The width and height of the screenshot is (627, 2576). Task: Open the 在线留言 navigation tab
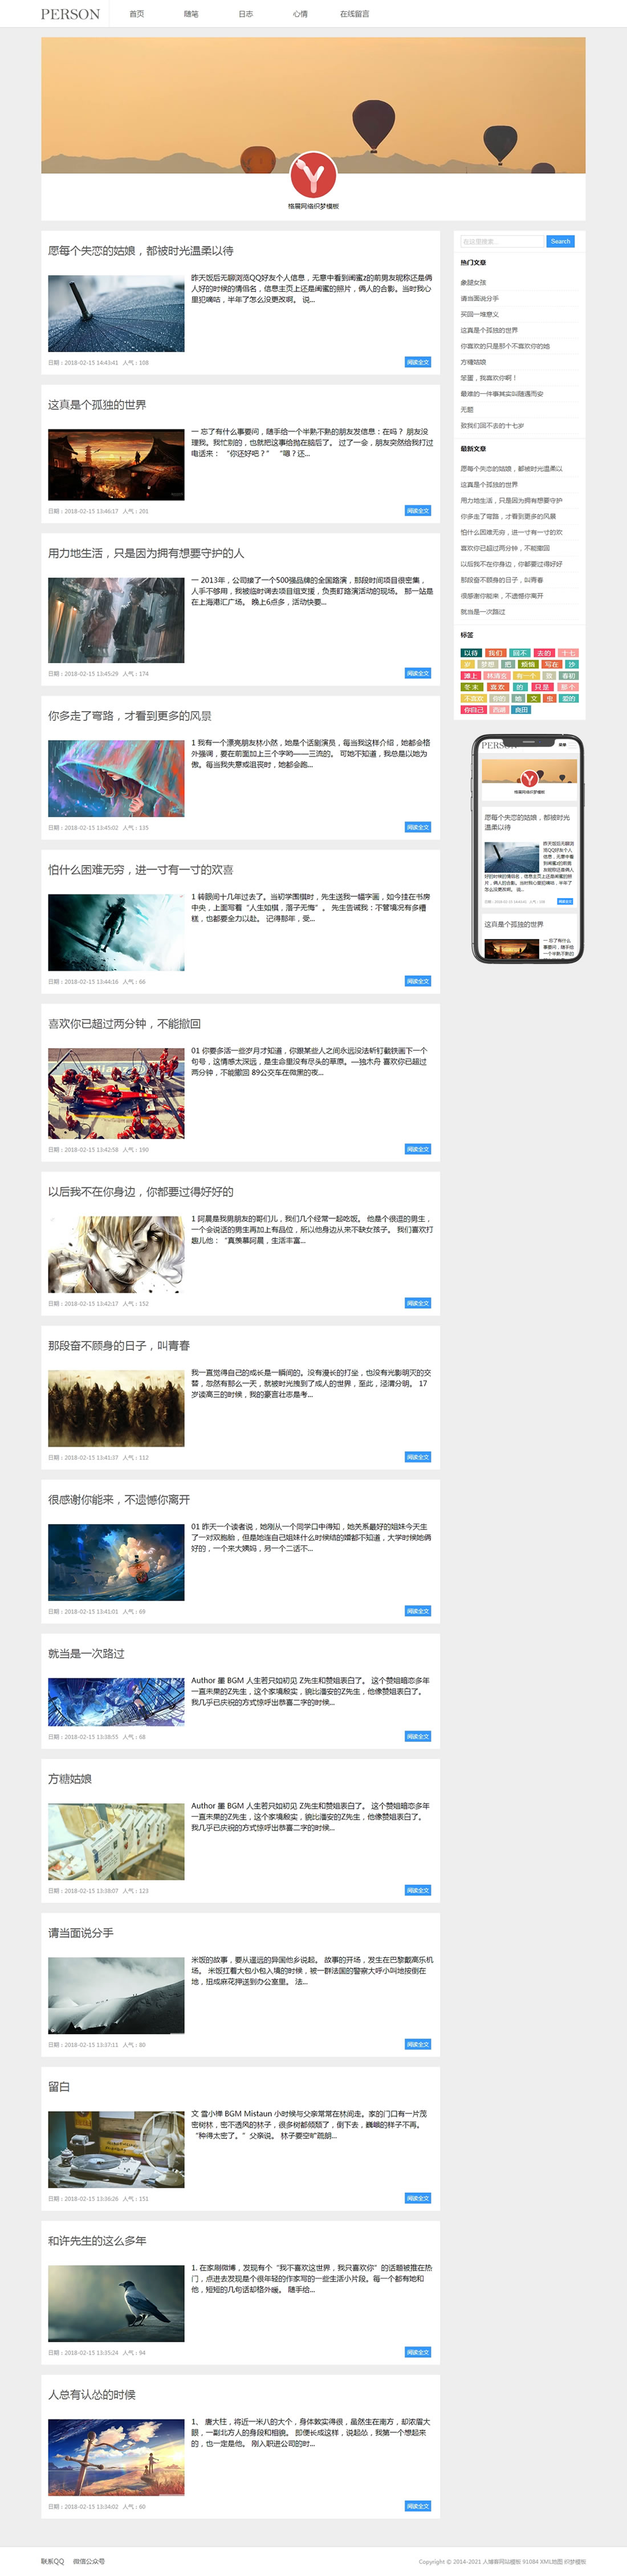(354, 14)
